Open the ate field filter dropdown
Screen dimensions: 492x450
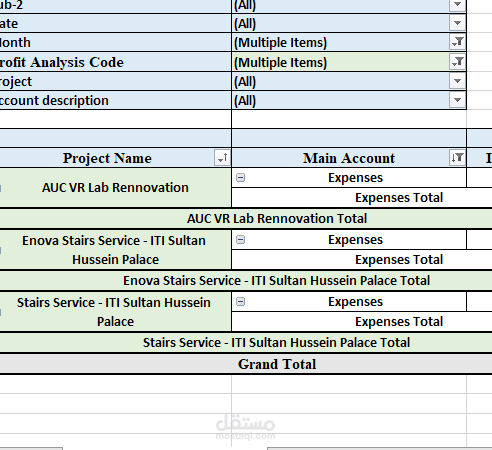pos(457,23)
